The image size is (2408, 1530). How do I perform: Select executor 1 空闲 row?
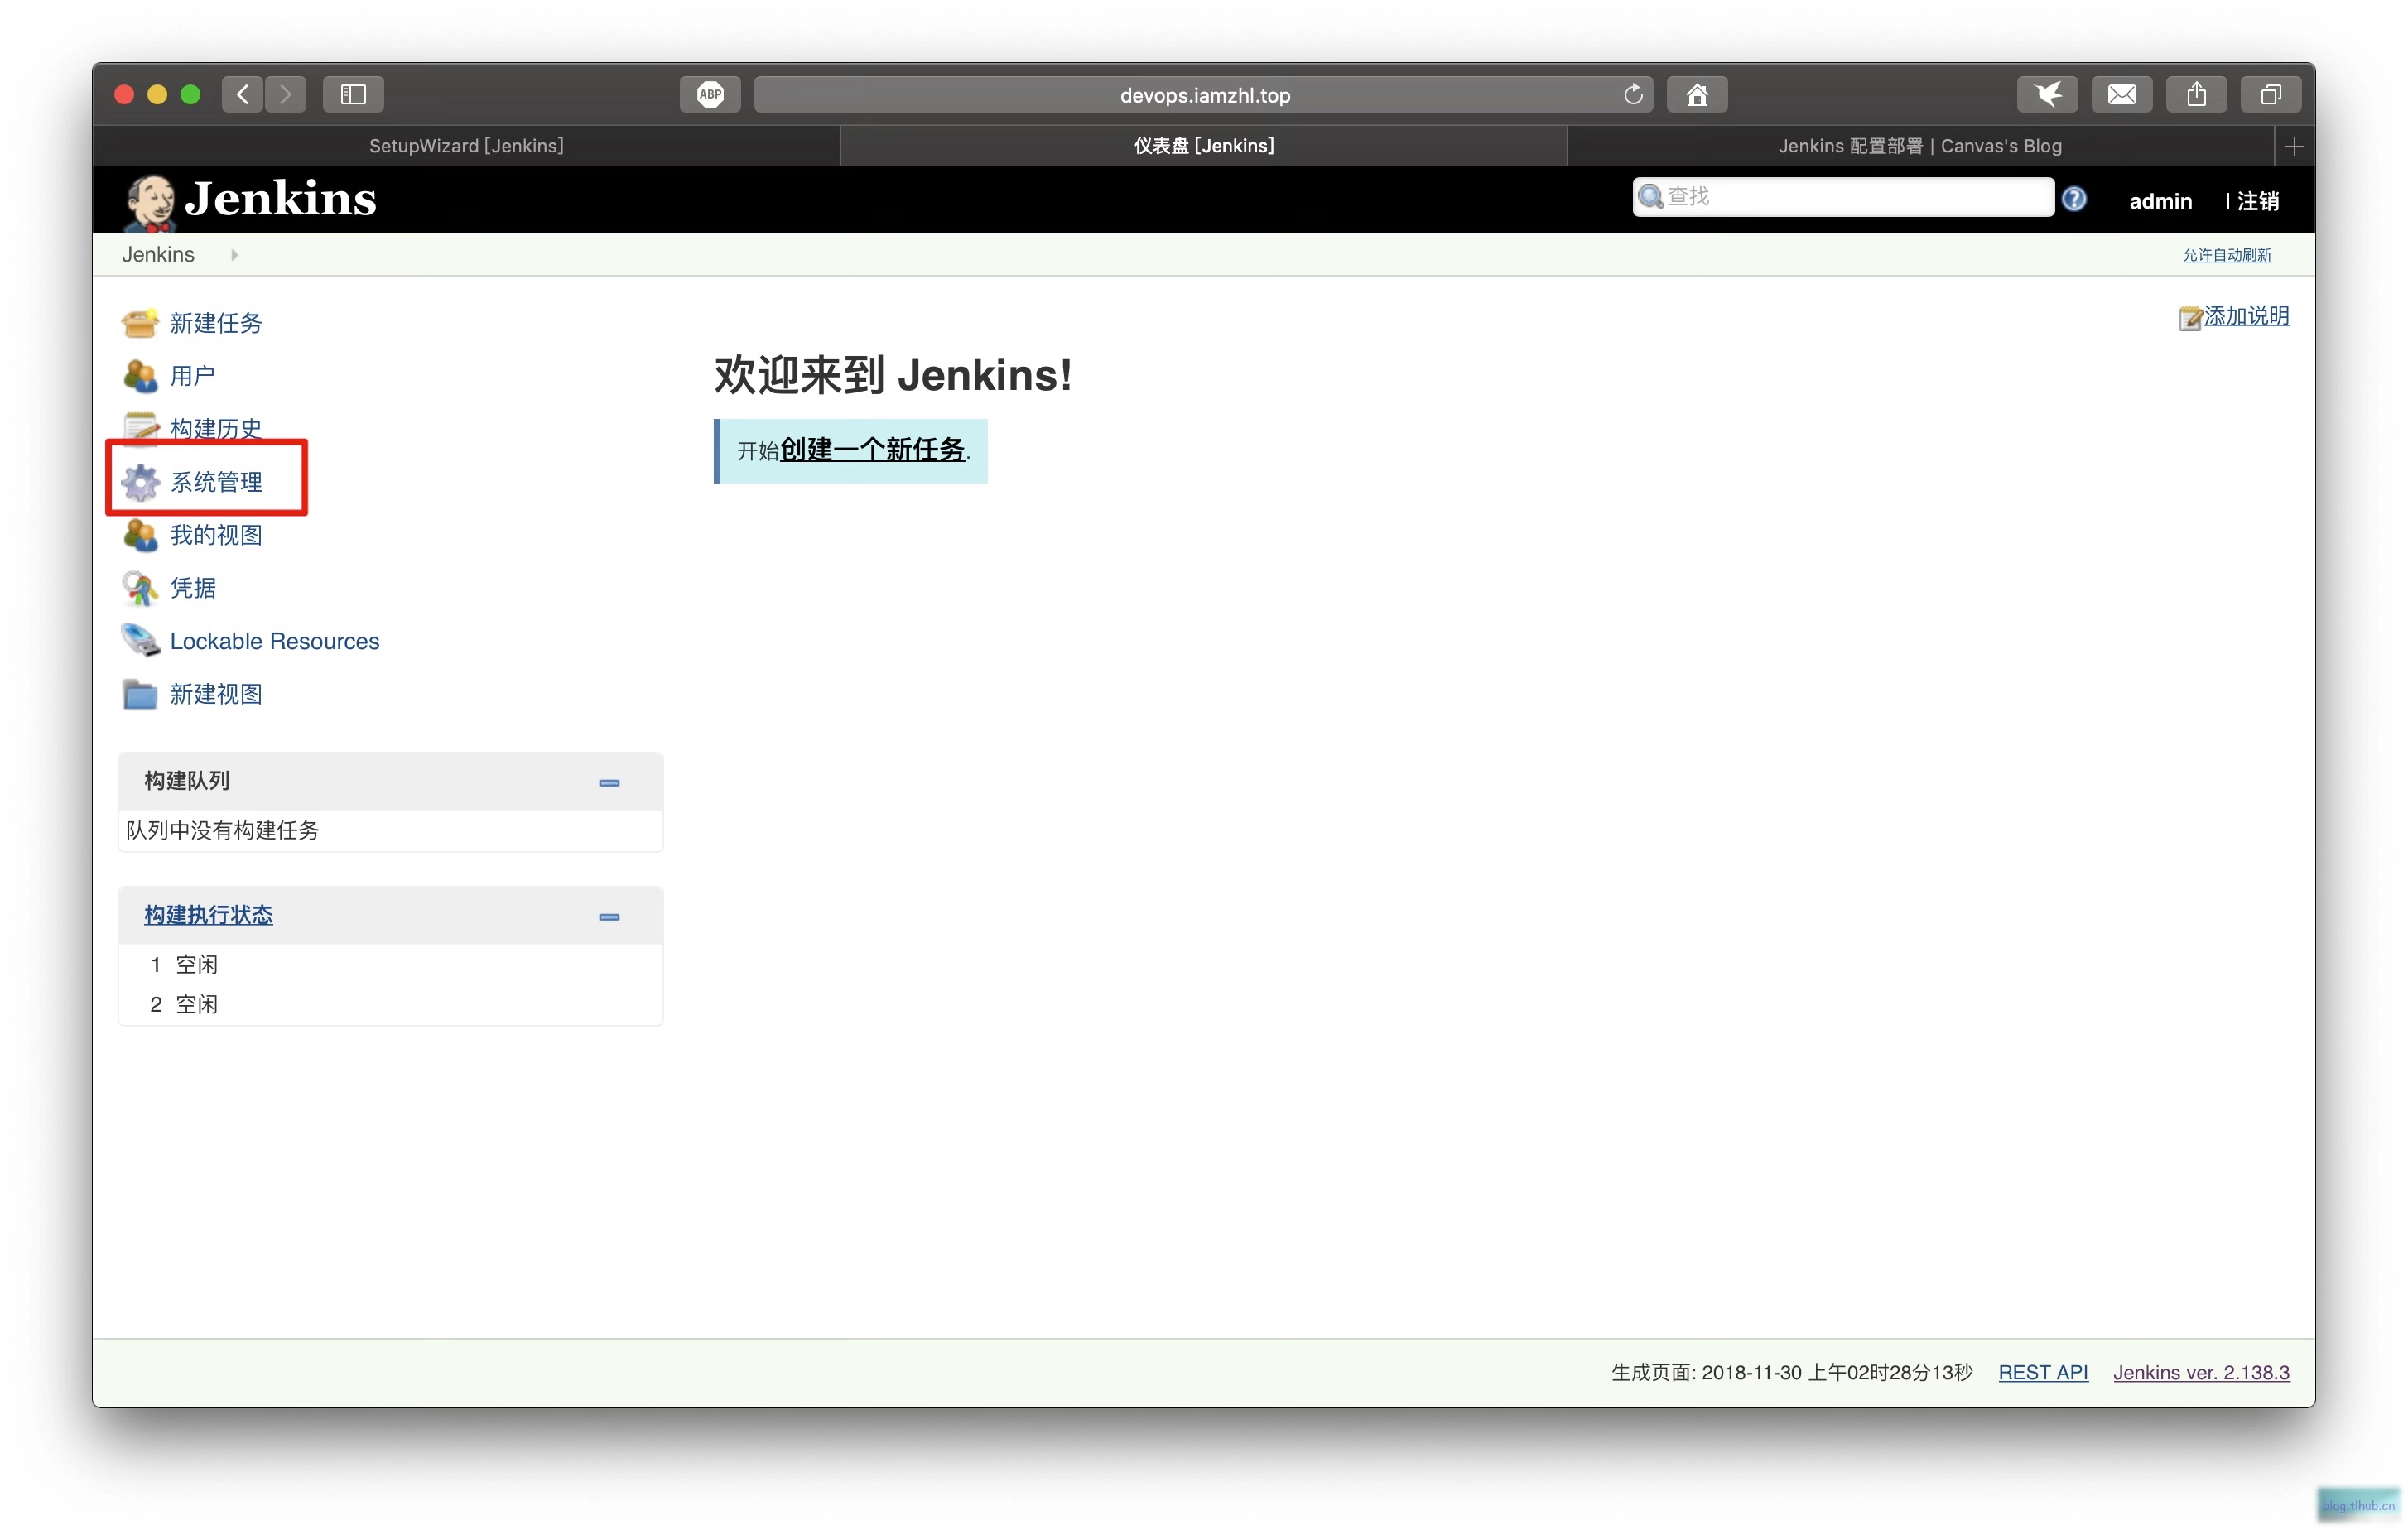(390, 965)
